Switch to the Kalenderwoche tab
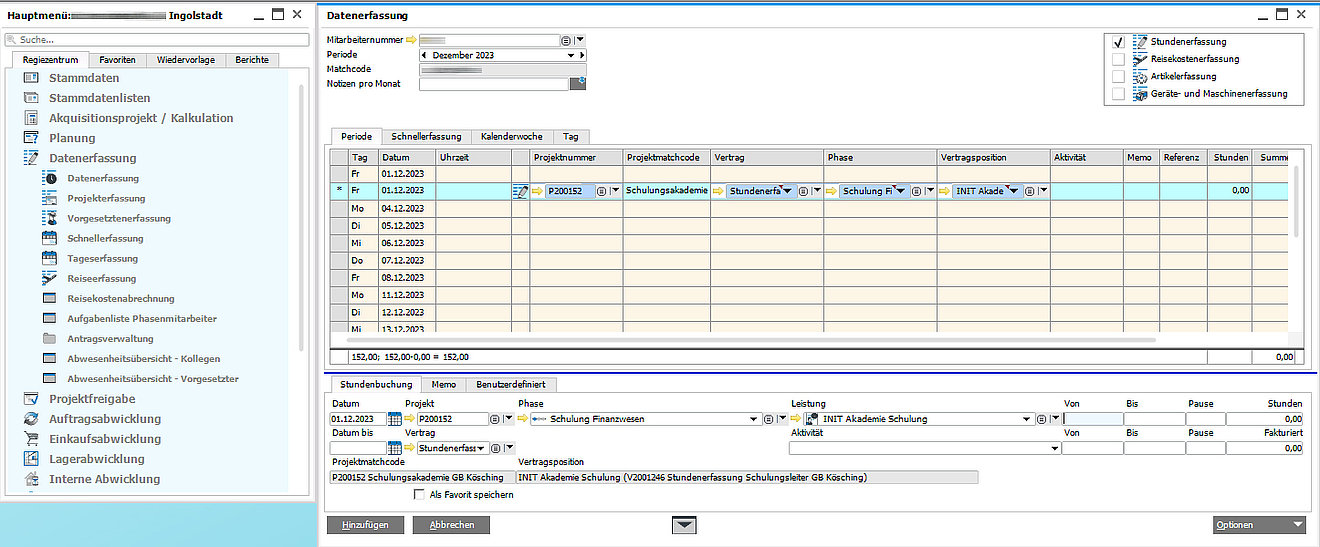Image resolution: width=1320 pixels, height=547 pixels. tap(511, 136)
